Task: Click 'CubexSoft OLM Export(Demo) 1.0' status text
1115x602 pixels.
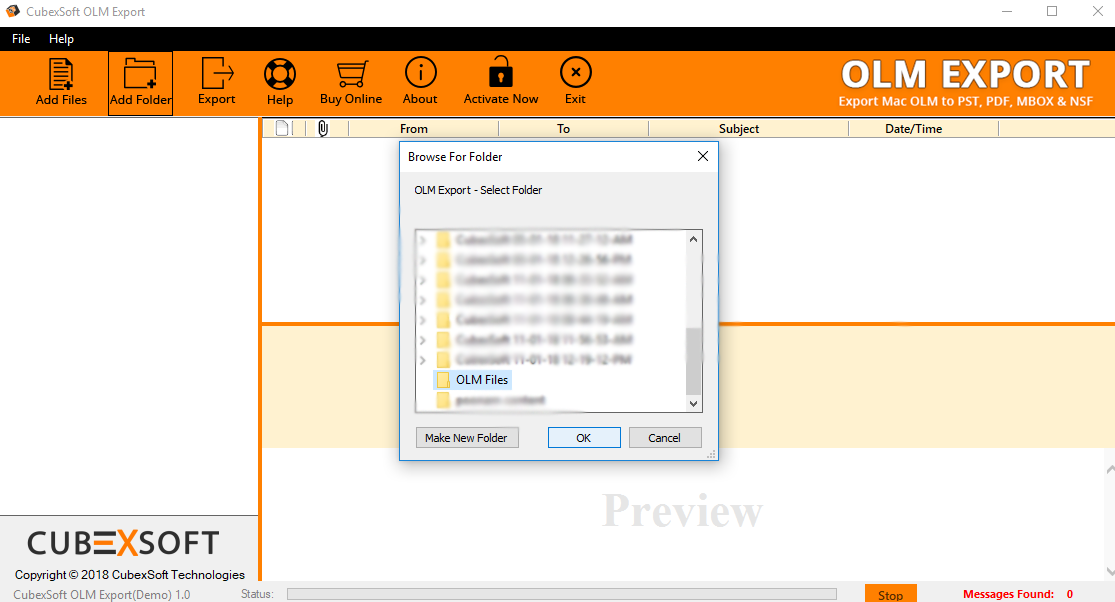Action: click(x=102, y=595)
